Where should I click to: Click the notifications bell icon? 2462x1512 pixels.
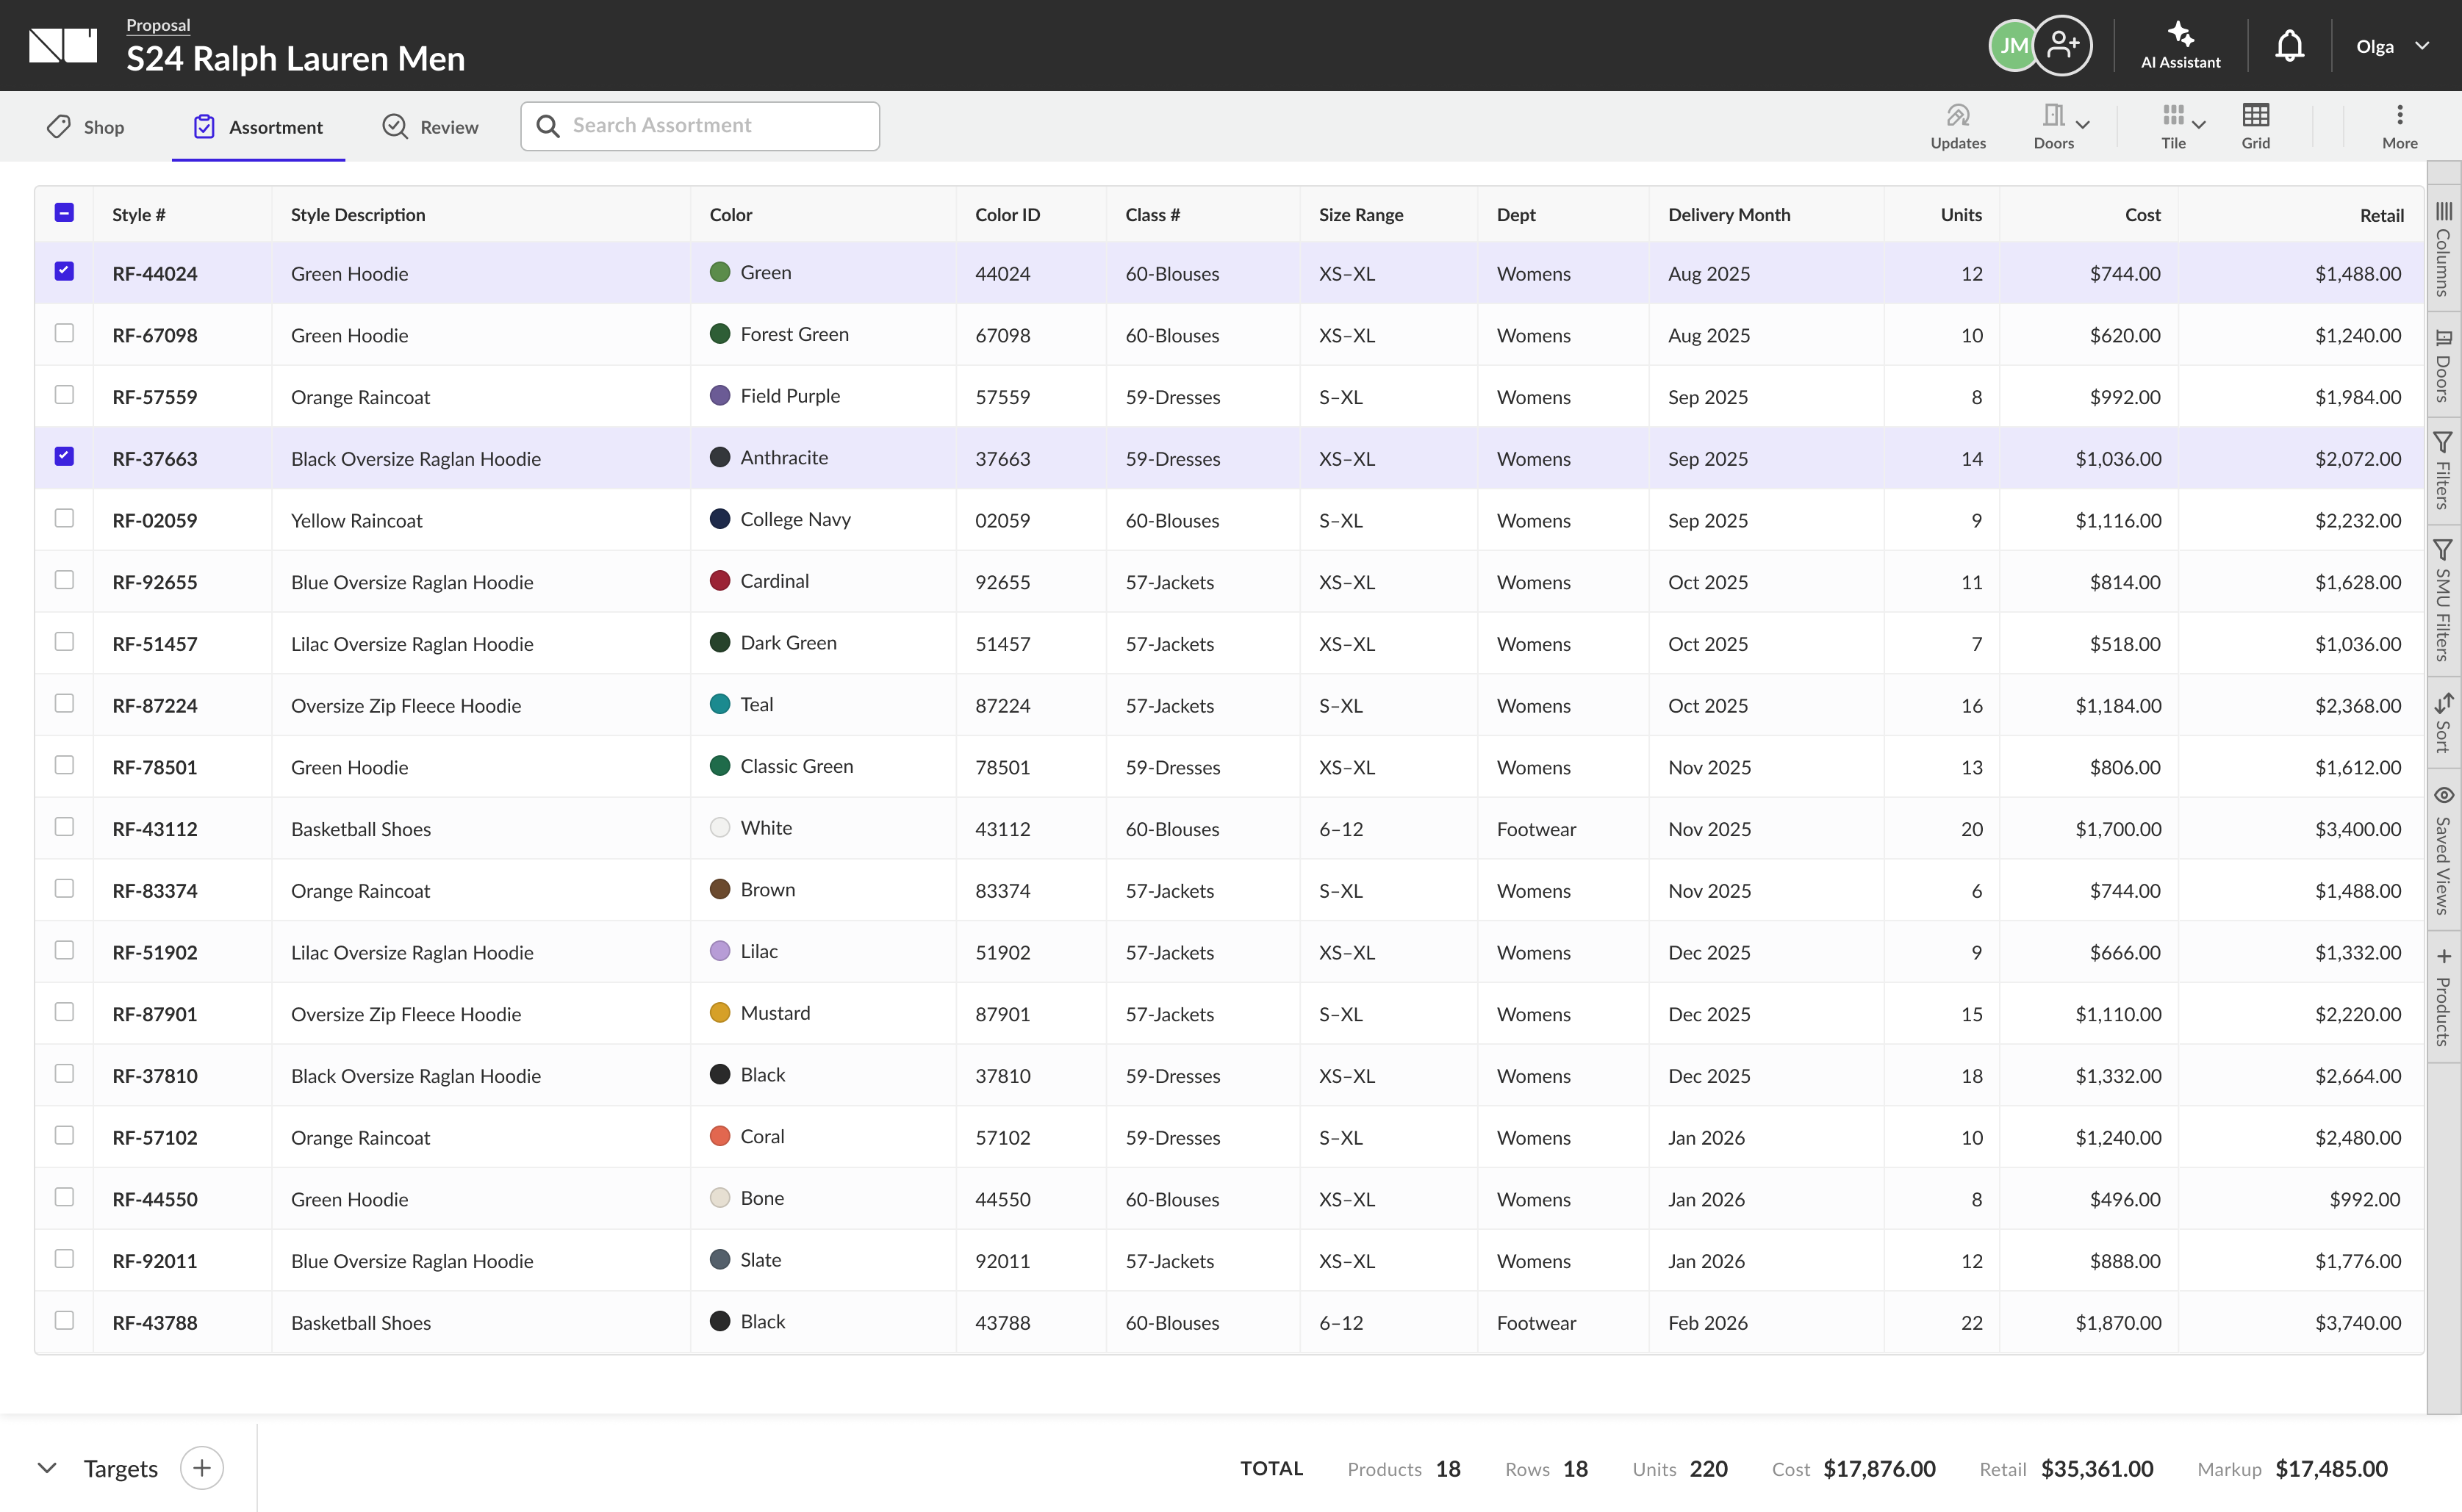[x=2289, y=45]
